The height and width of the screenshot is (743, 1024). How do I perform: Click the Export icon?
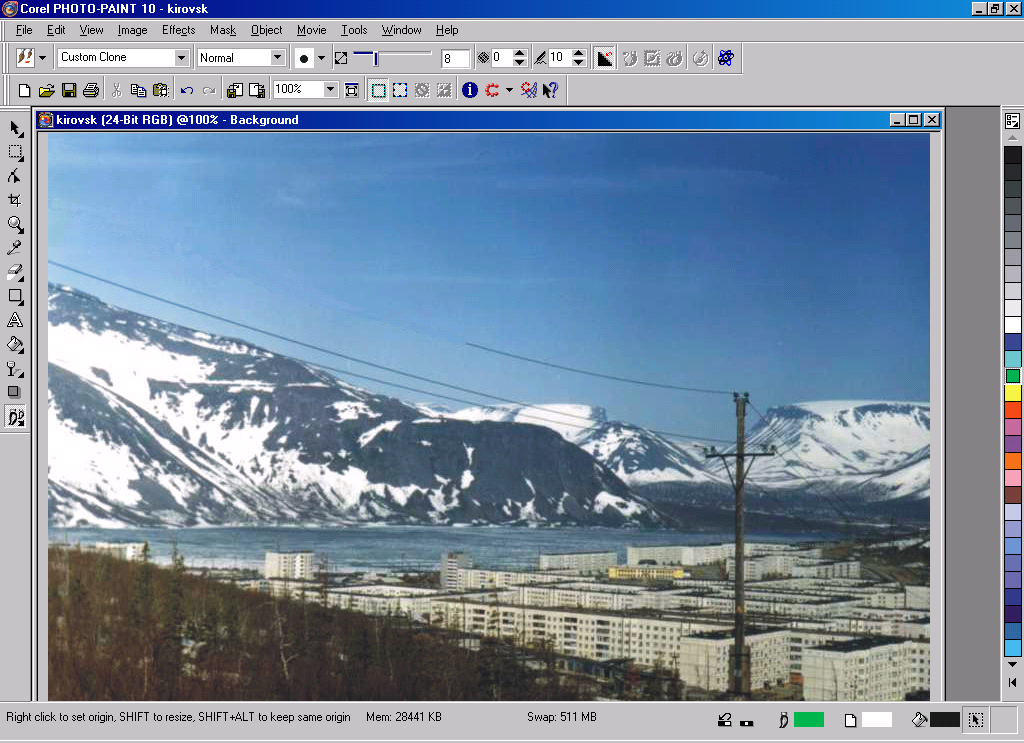(257, 90)
